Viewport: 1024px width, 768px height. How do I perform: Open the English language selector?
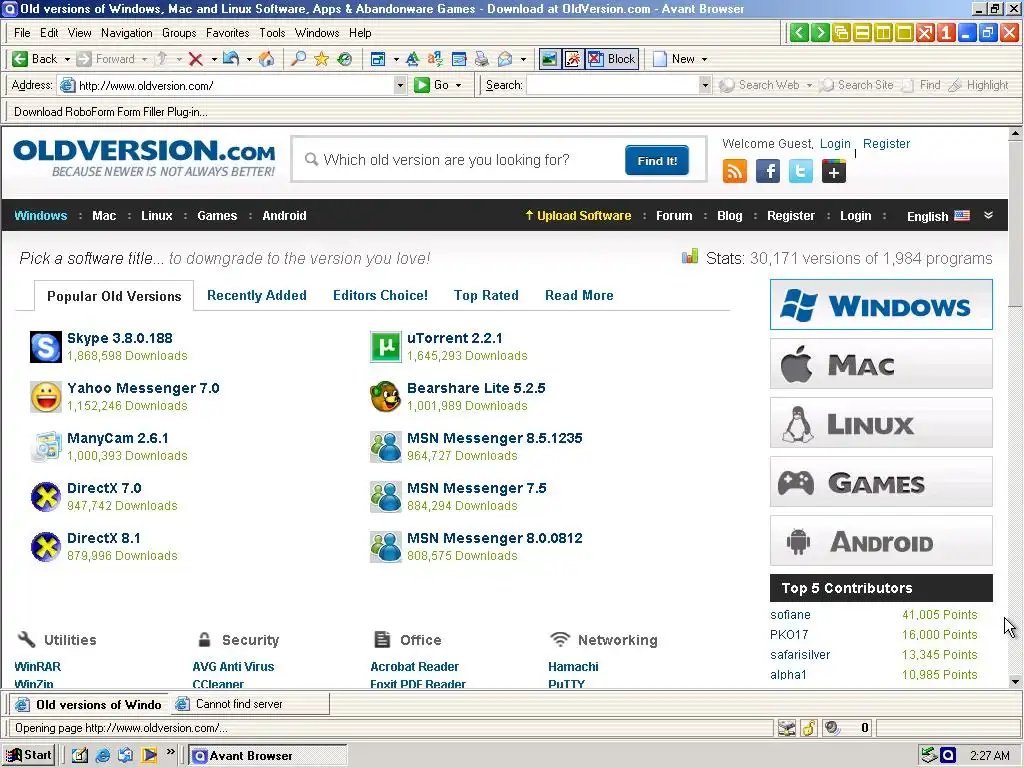[x=938, y=216]
